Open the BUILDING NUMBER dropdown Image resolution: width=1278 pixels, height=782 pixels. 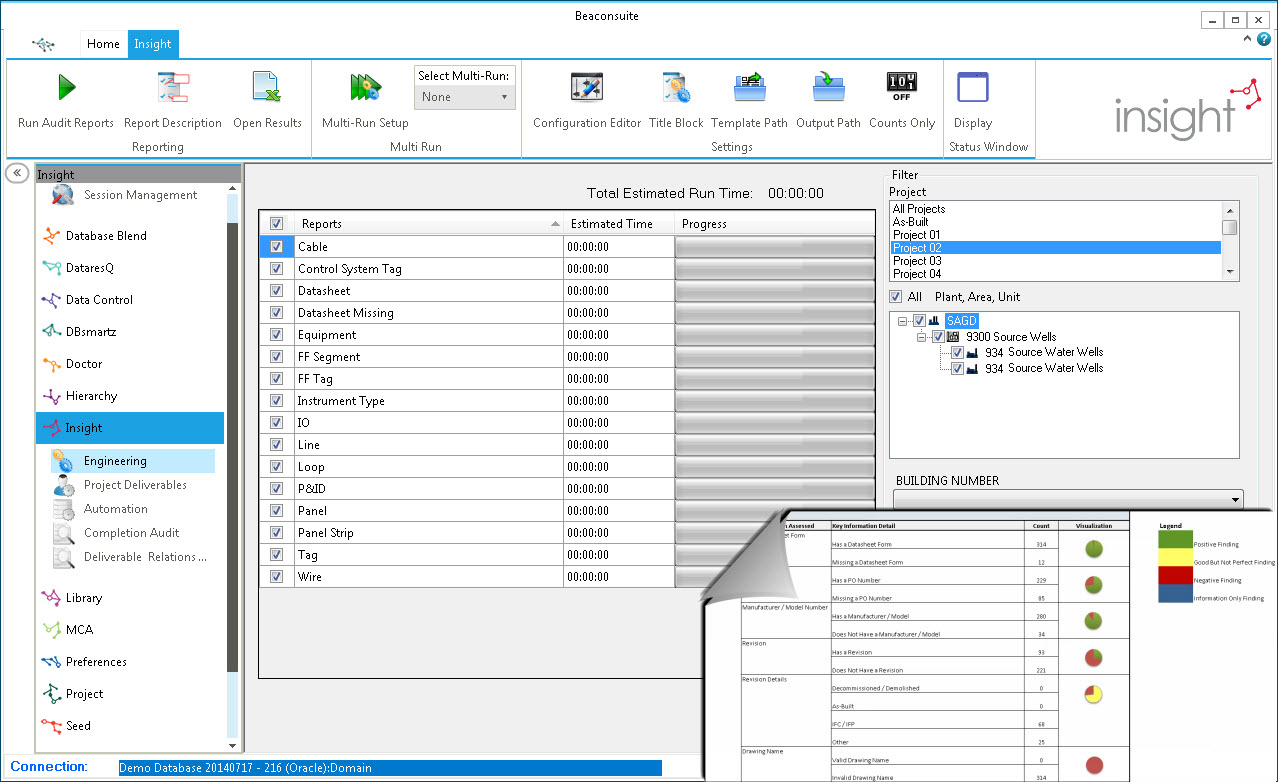tap(1068, 499)
